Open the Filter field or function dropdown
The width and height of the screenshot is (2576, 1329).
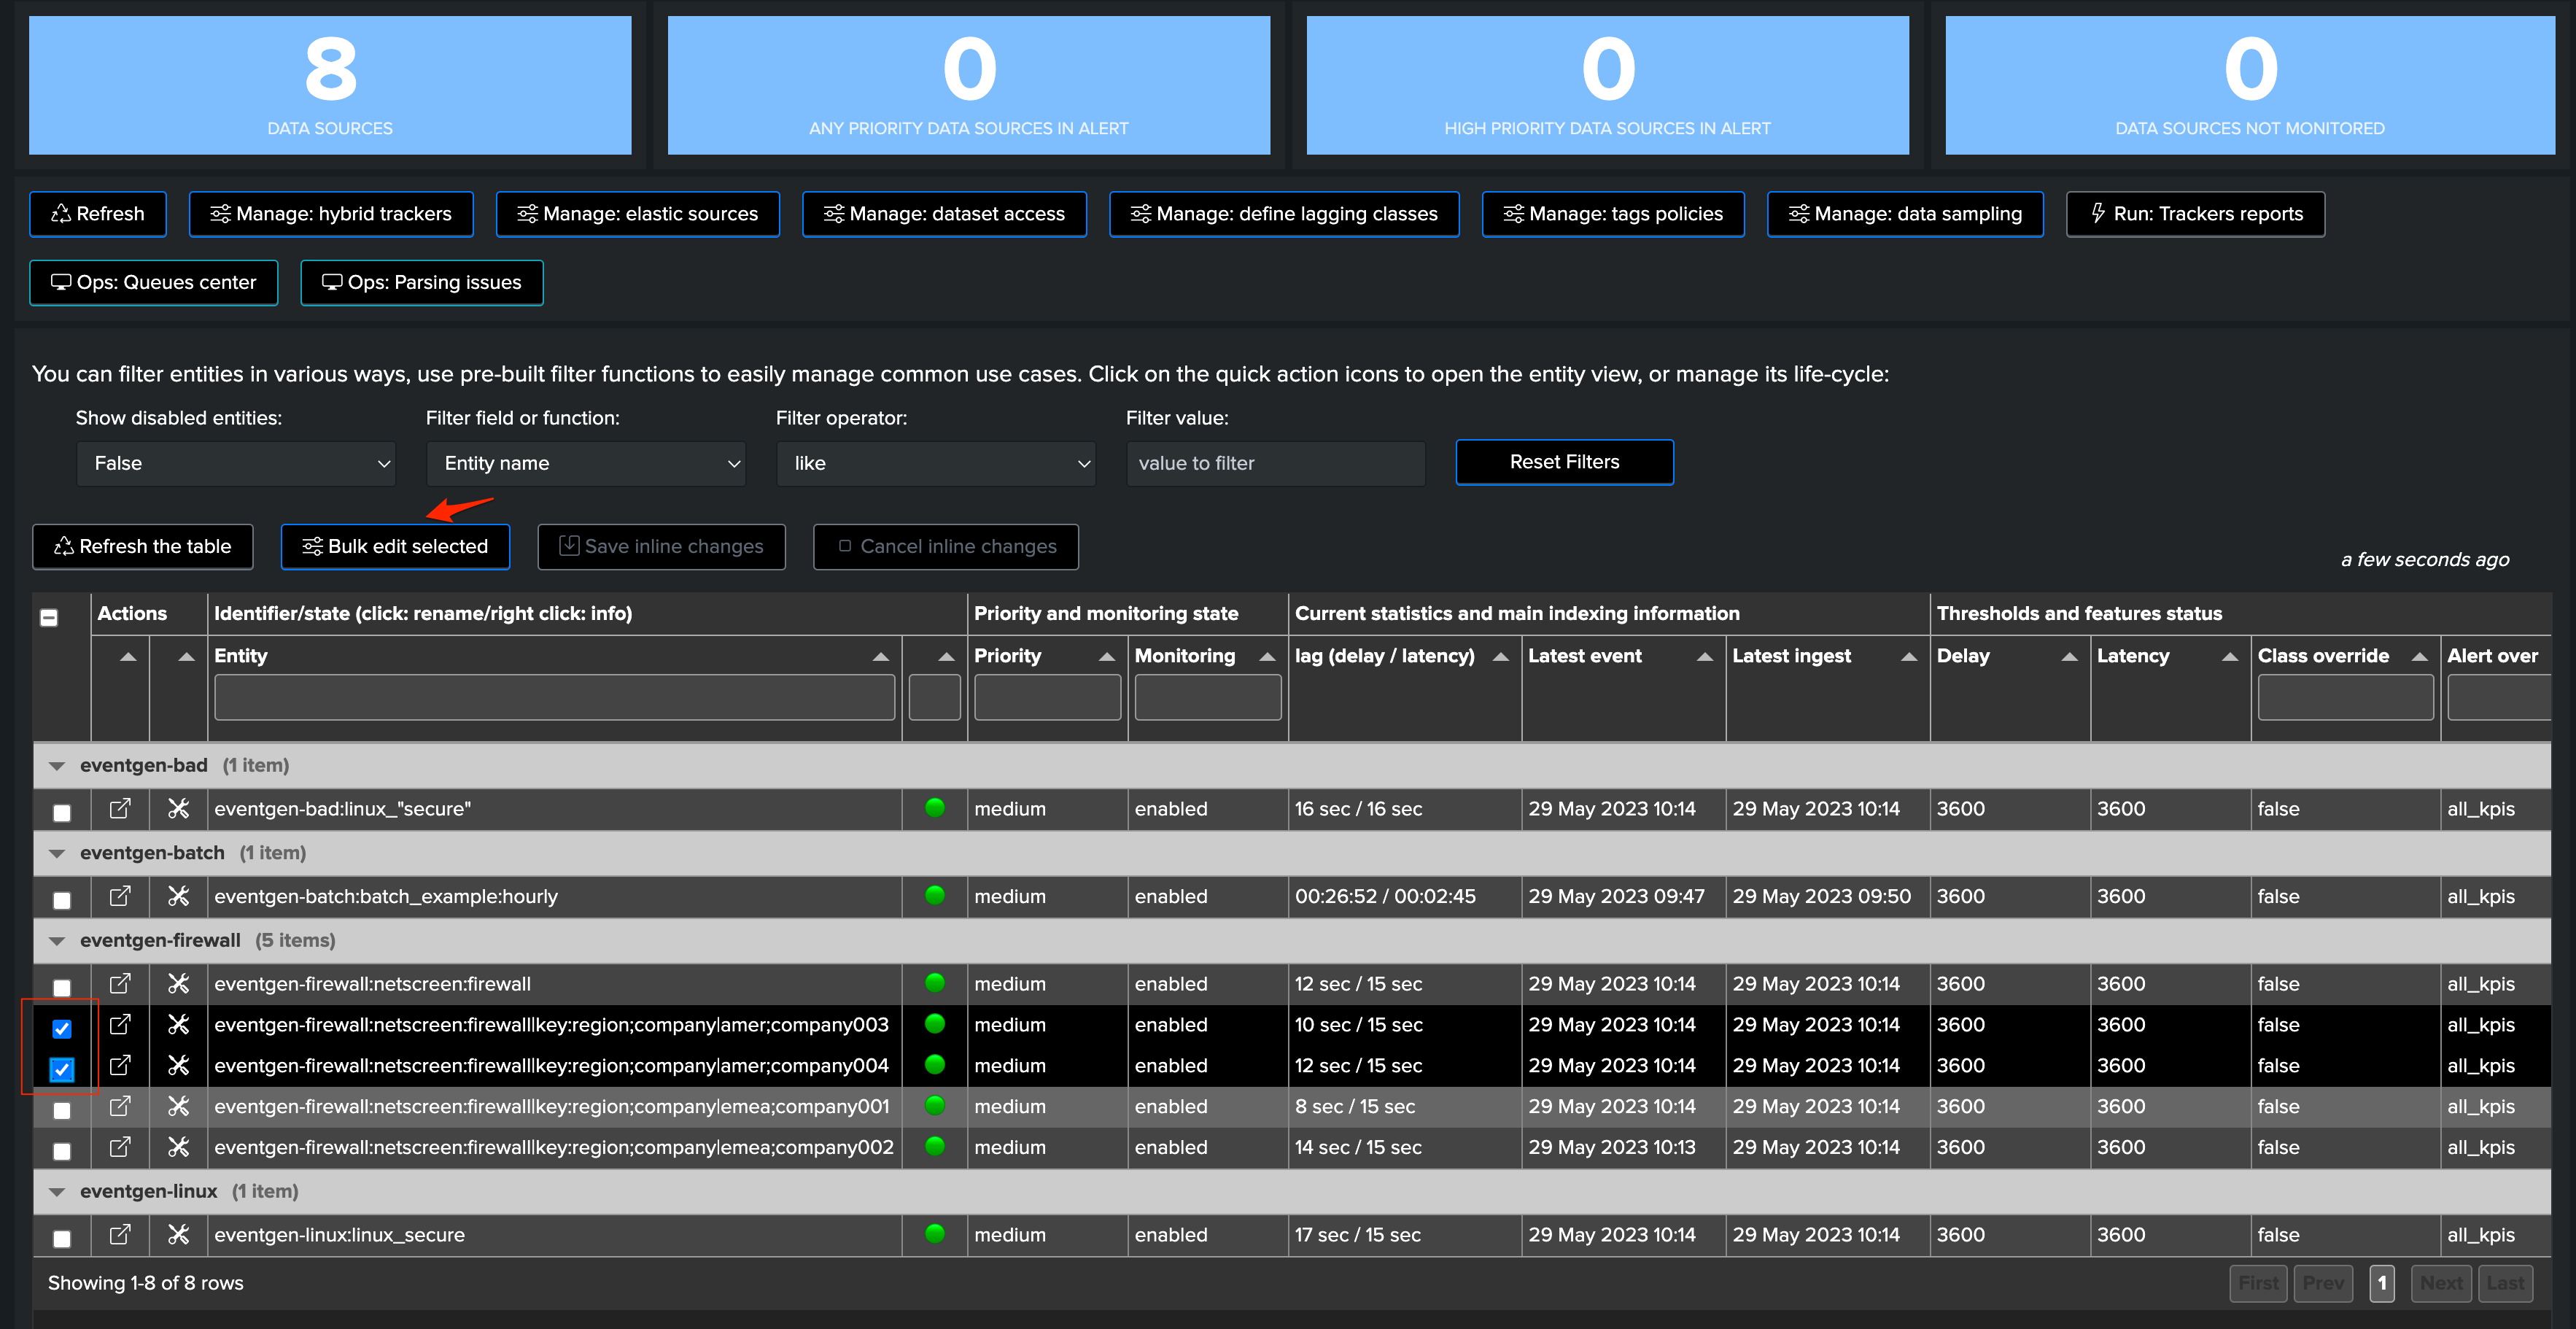coord(586,463)
